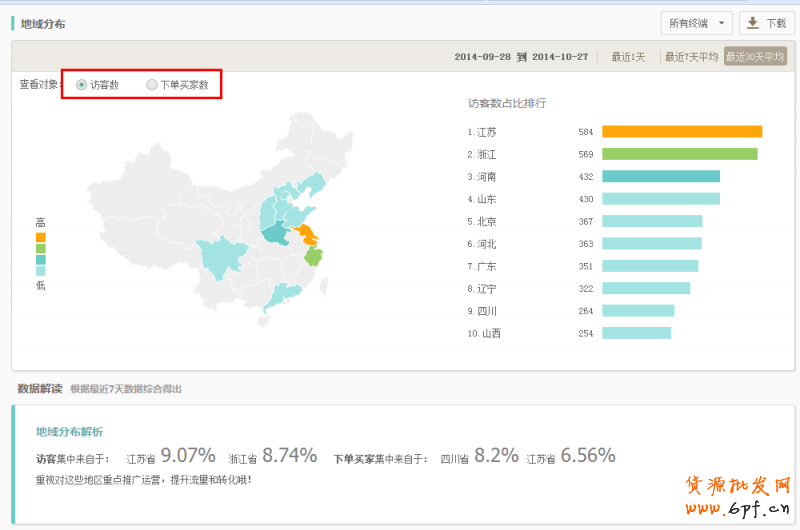Click the download arrow icon next to 下载
This screenshot has height=530, width=800.
(x=752, y=22)
